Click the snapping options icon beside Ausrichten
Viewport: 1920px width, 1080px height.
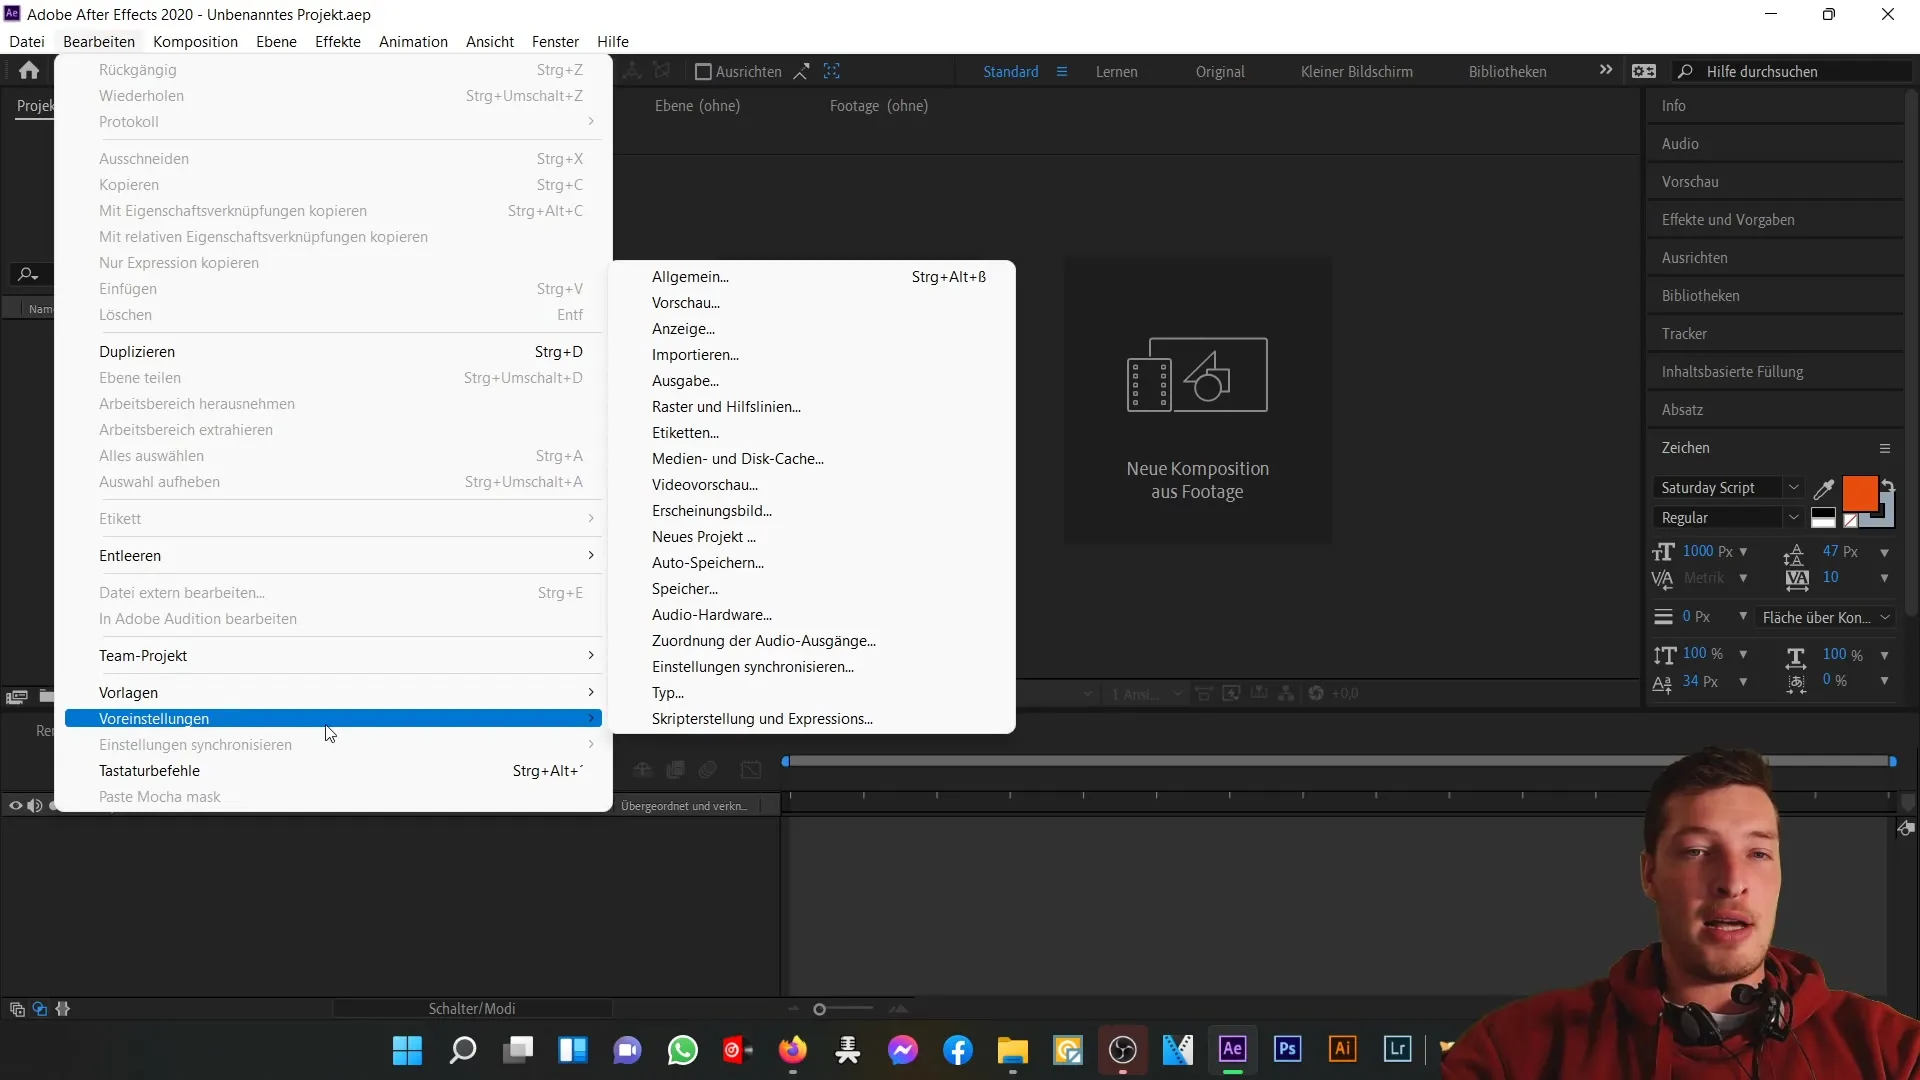(802, 71)
